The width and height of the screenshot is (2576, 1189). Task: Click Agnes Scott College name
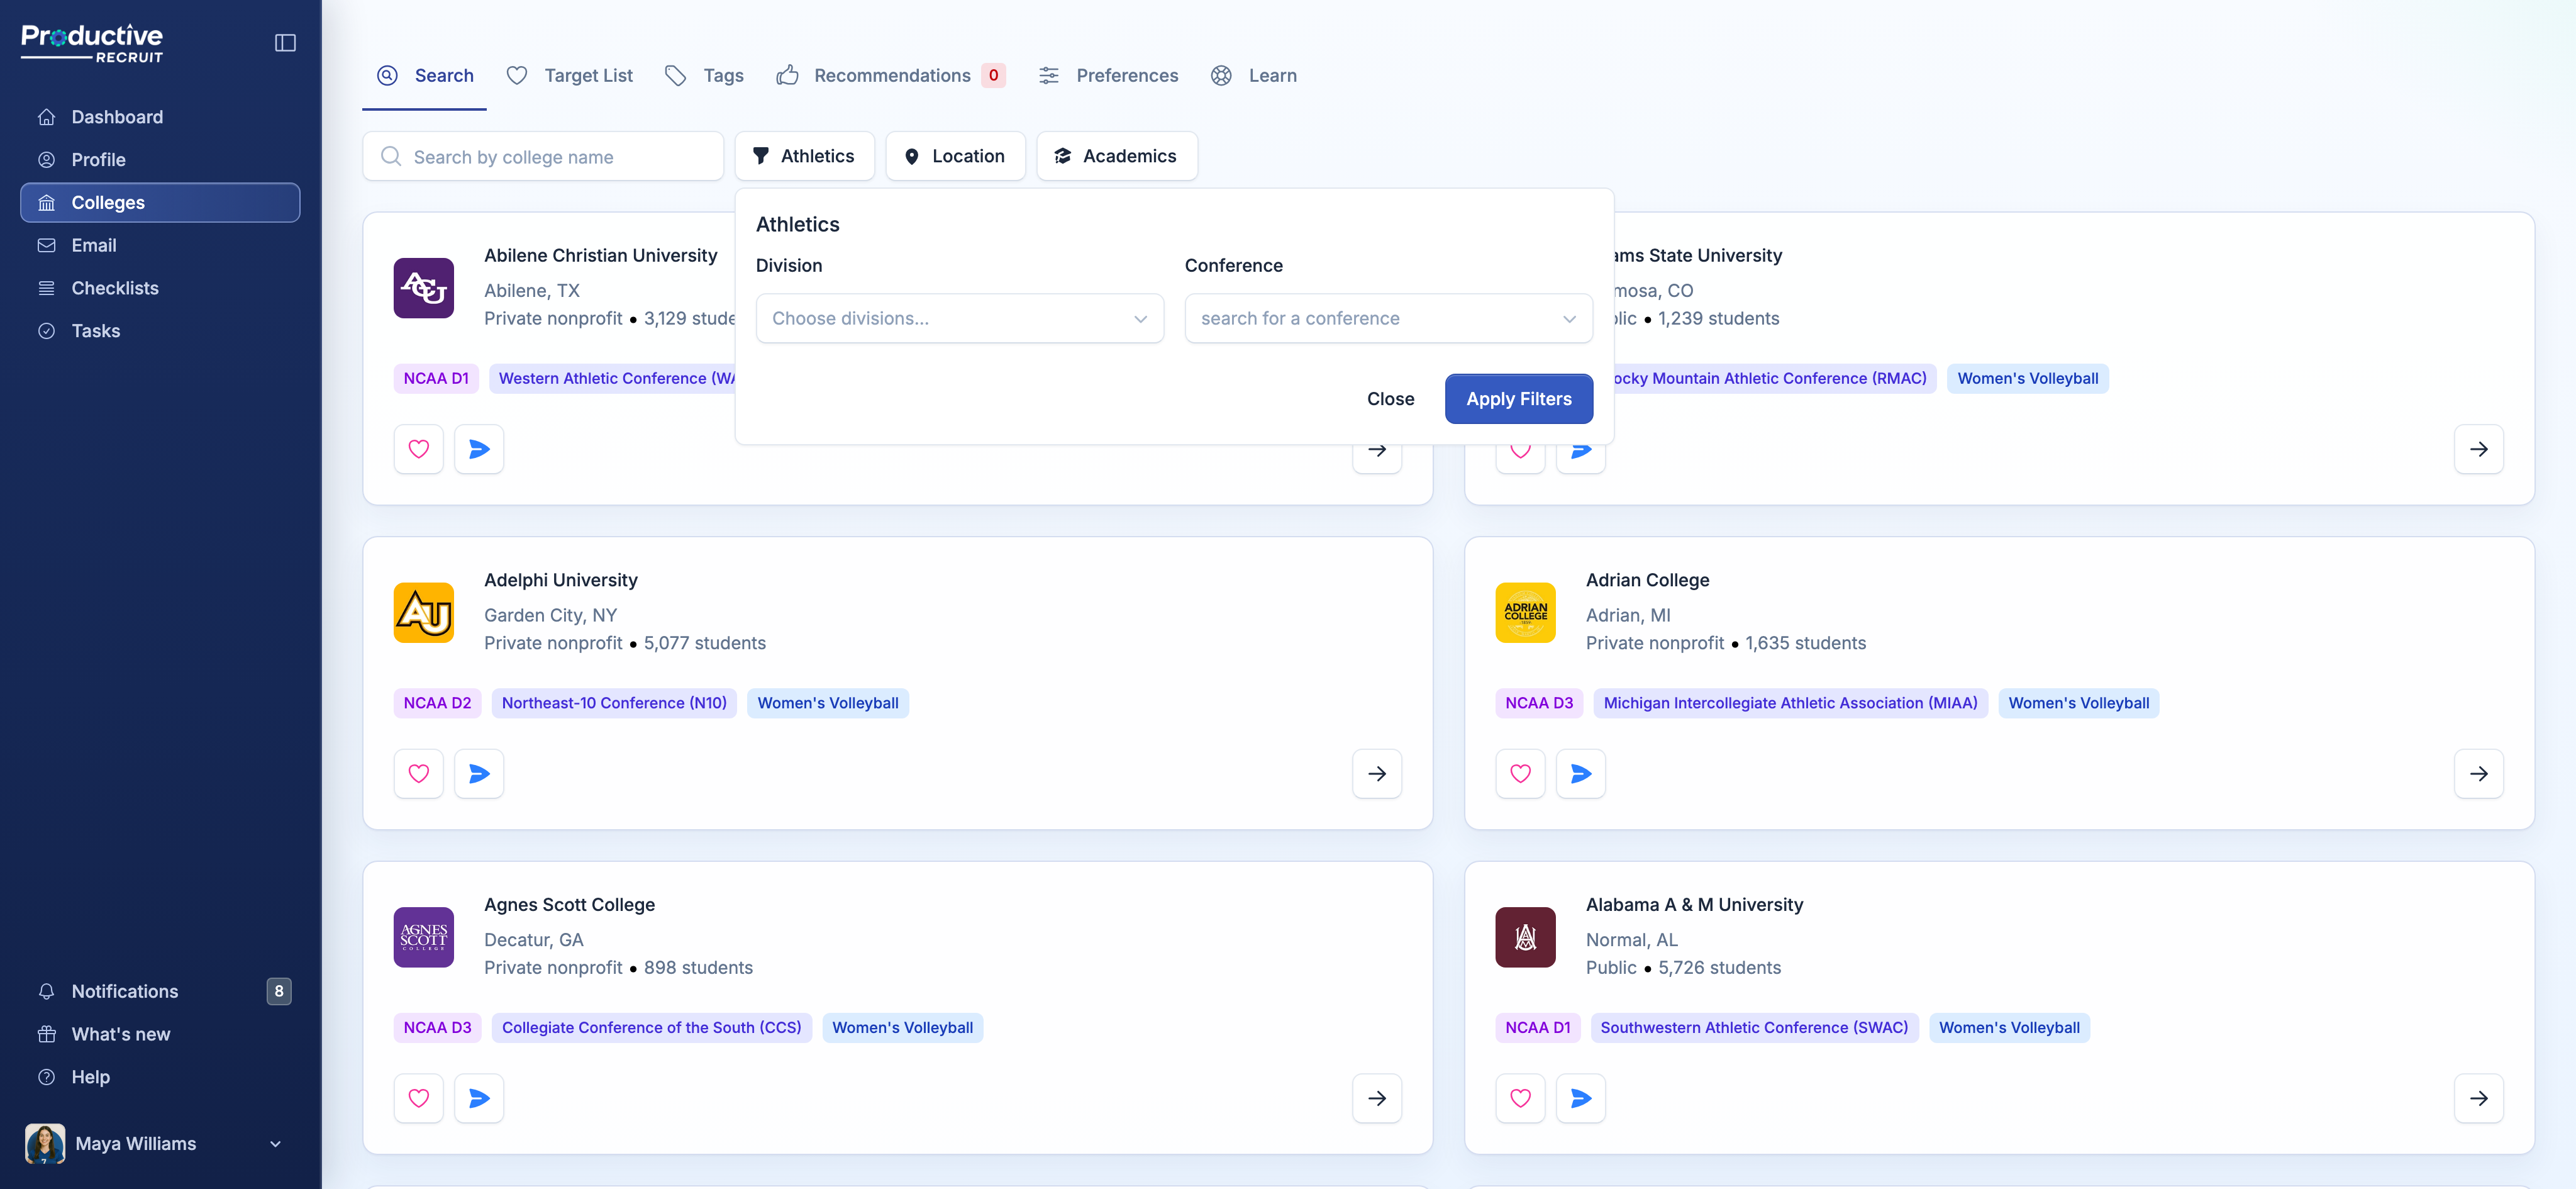tap(569, 905)
